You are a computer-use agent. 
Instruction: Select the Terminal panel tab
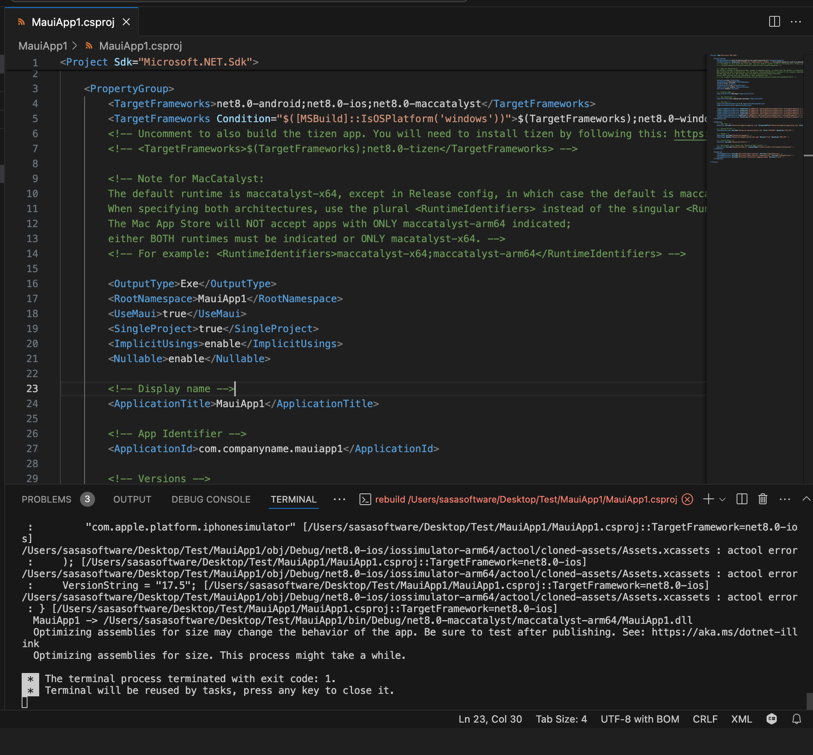click(x=293, y=499)
